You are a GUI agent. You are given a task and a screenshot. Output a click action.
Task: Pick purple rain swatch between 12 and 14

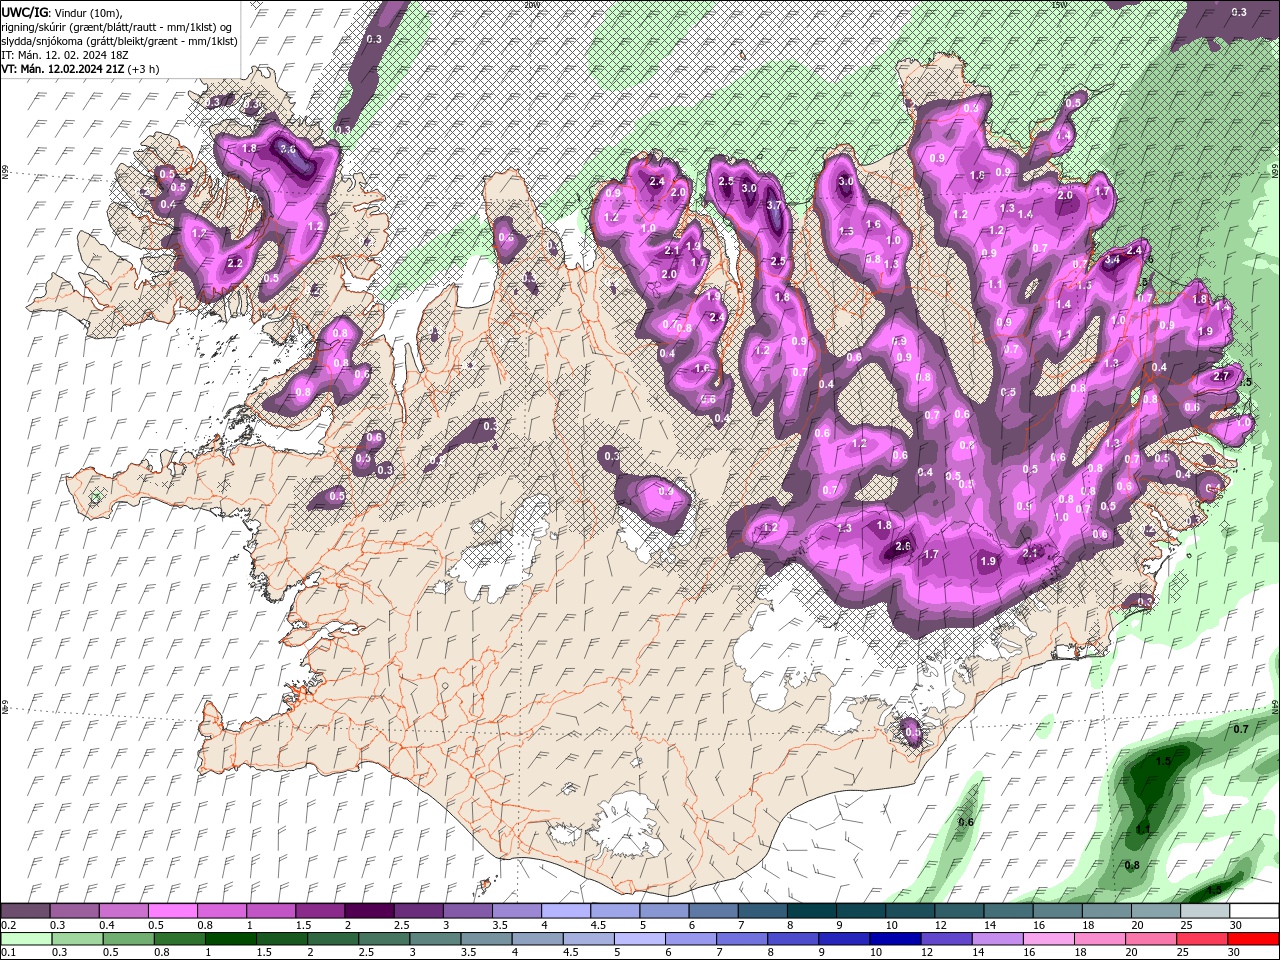pos(946,939)
